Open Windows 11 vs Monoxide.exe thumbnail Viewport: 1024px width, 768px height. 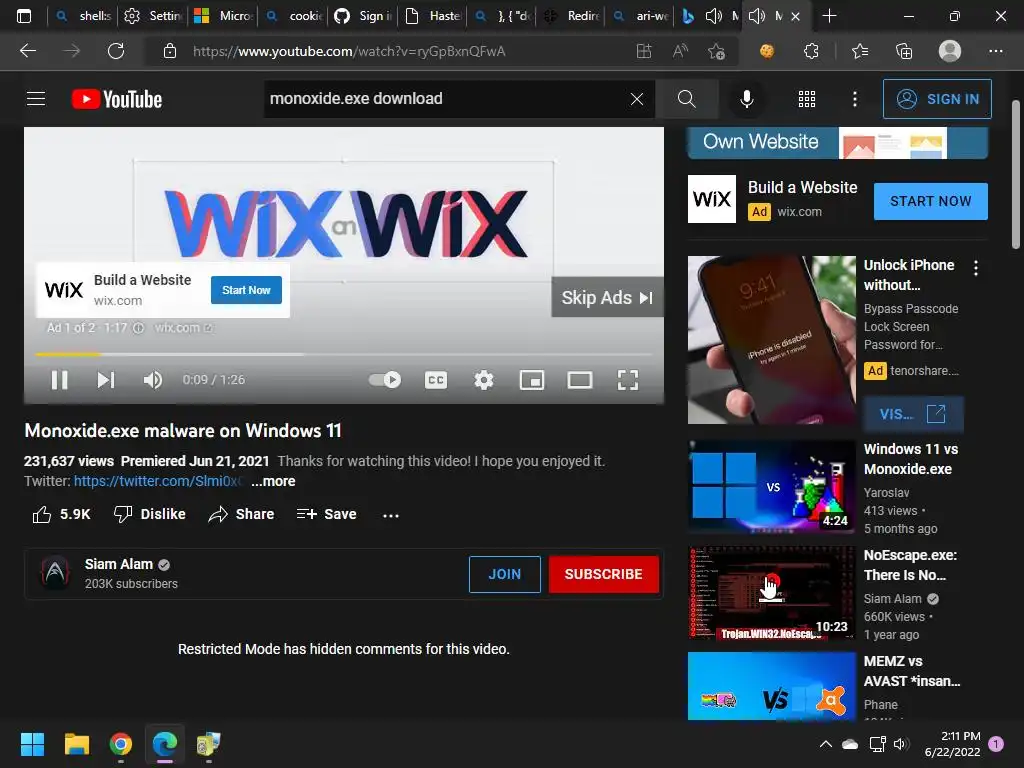(x=771, y=487)
